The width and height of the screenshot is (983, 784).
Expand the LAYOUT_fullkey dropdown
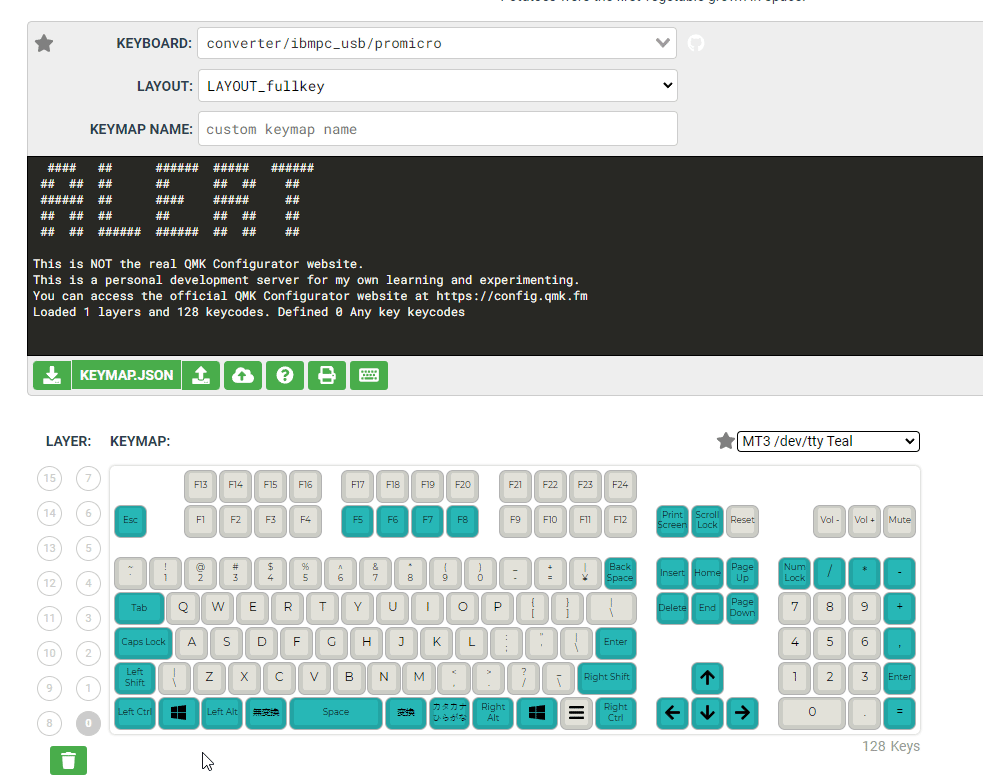(437, 86)
